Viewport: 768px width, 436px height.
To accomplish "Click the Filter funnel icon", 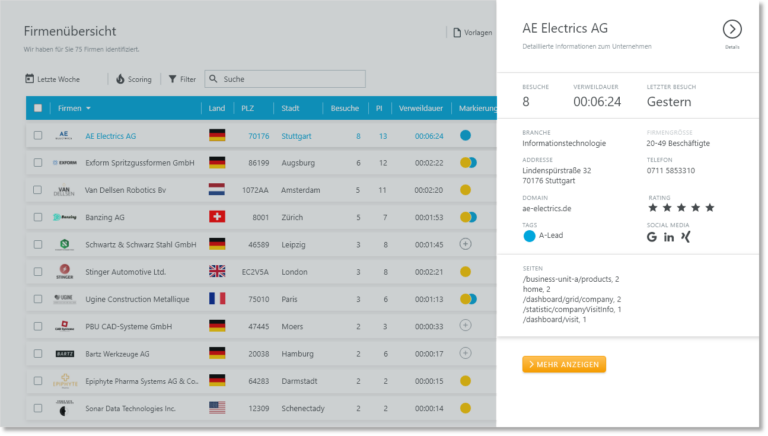I will pos(172,79).
